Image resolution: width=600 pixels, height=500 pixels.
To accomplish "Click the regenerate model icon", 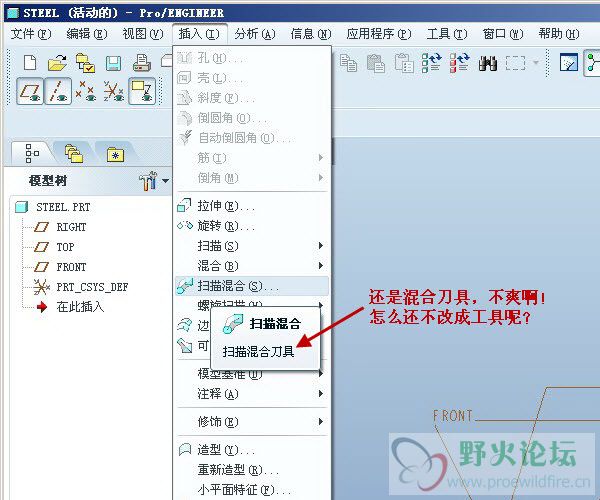I will 431,63.
